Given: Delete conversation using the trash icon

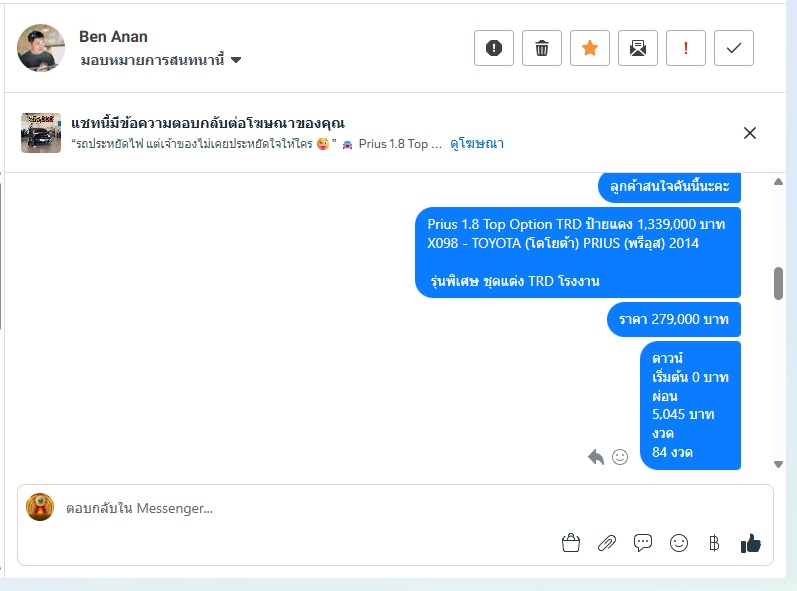Looking at the screenshot, I should click(542, 48).
